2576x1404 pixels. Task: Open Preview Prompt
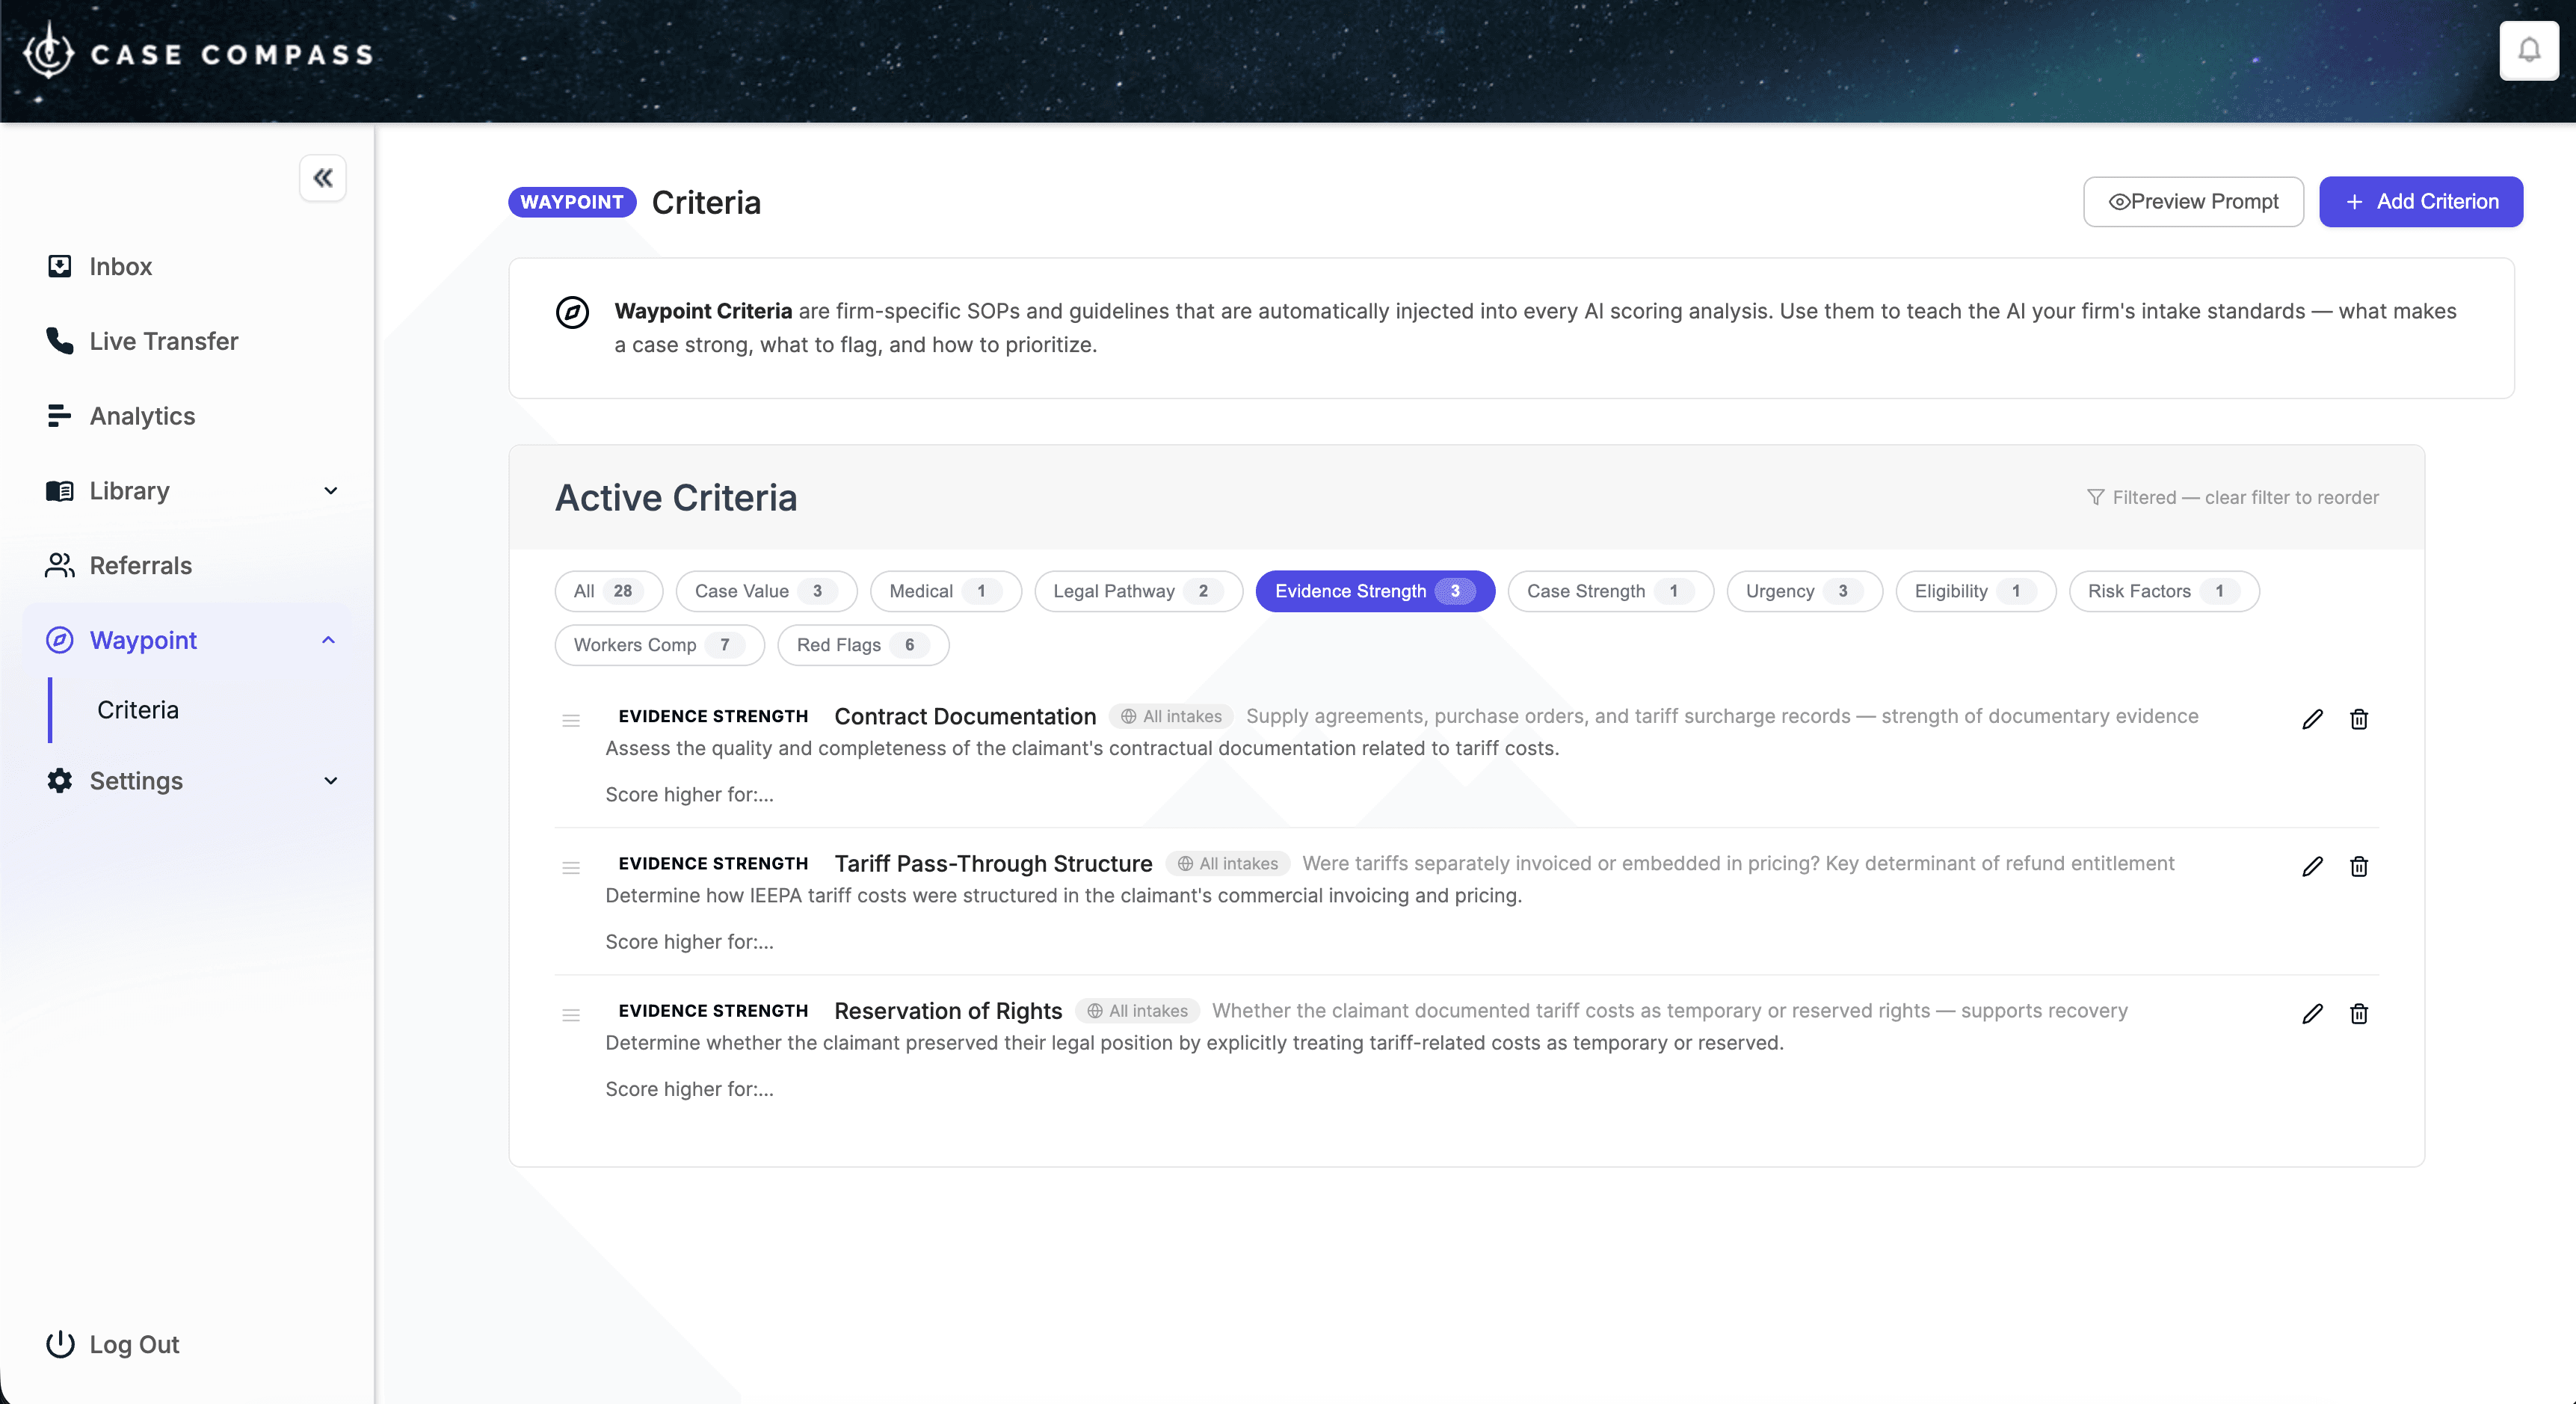tap(2193, 202)
